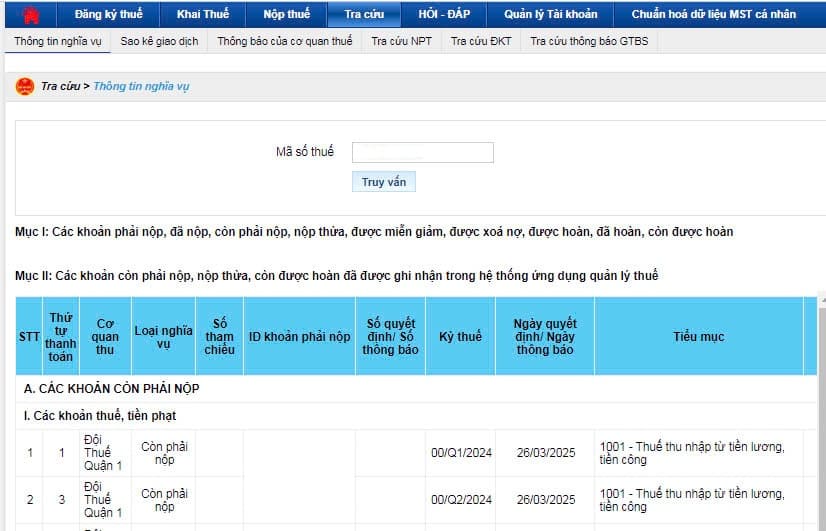This screenshot has height=531, width=826.
Task: Click A. CÁC KHOẢN CÒN PHẢI NỘP row
Action: coord(416,389)
